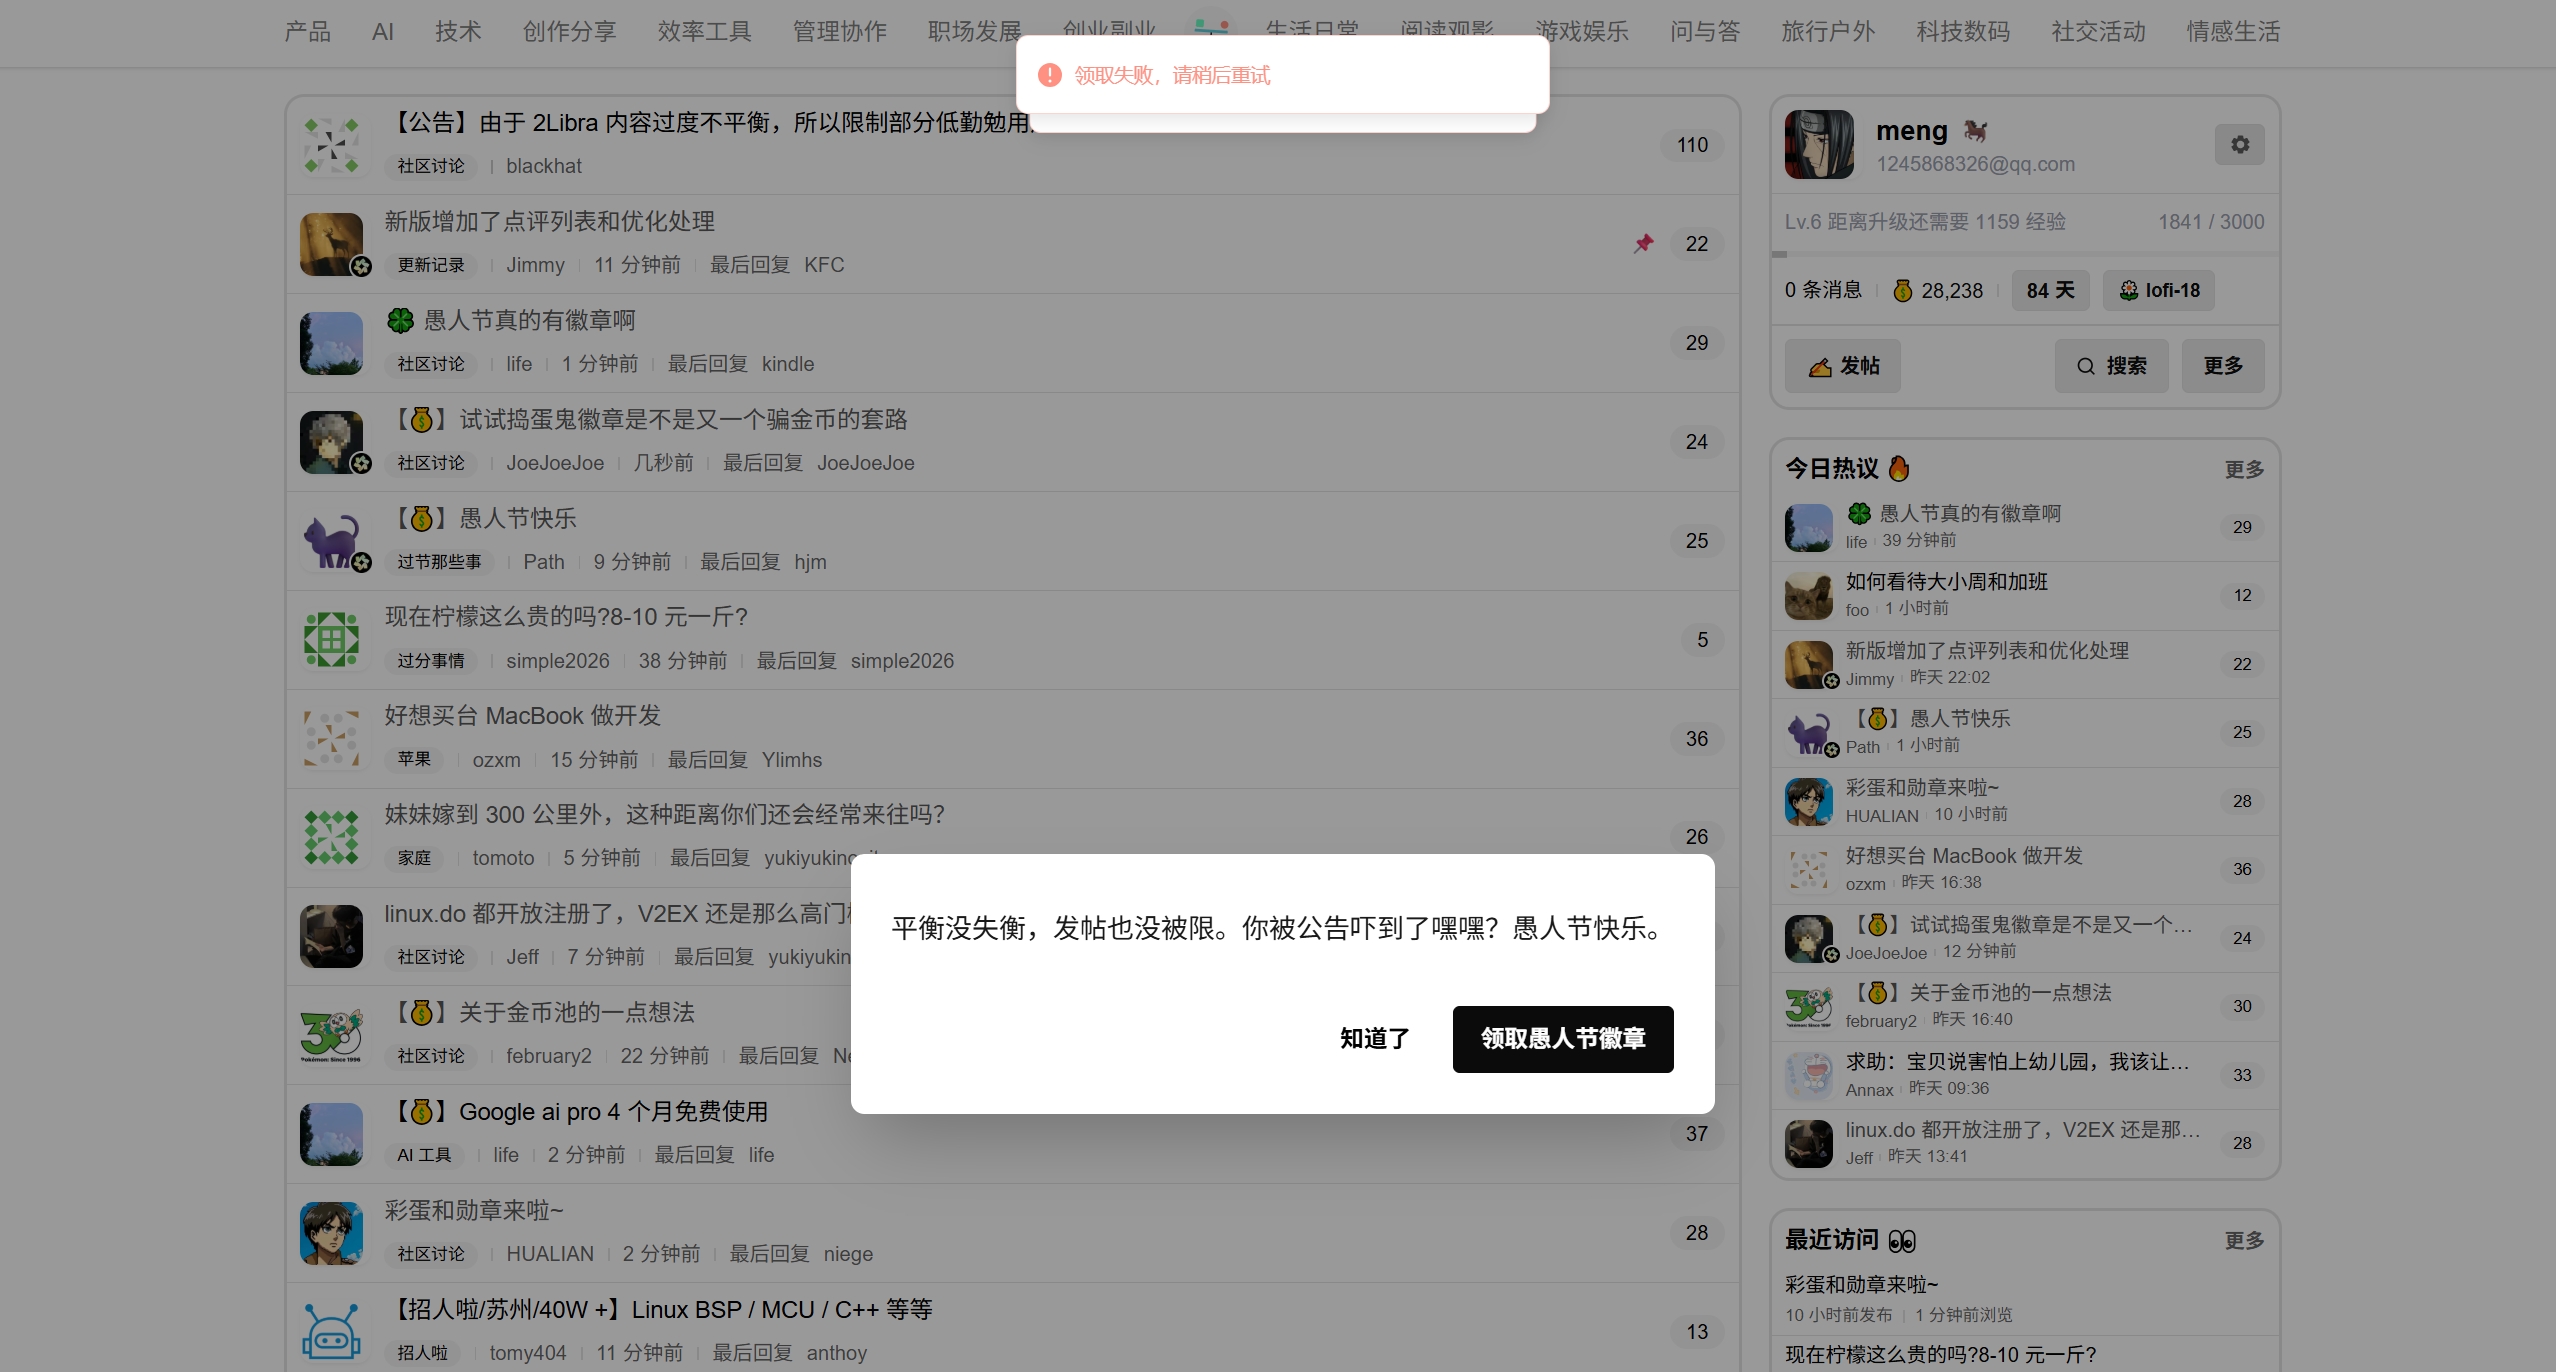Screen dimensions: 2556x1372
Task: Switch to the AI category tab
Action: [x=382, y=32]
